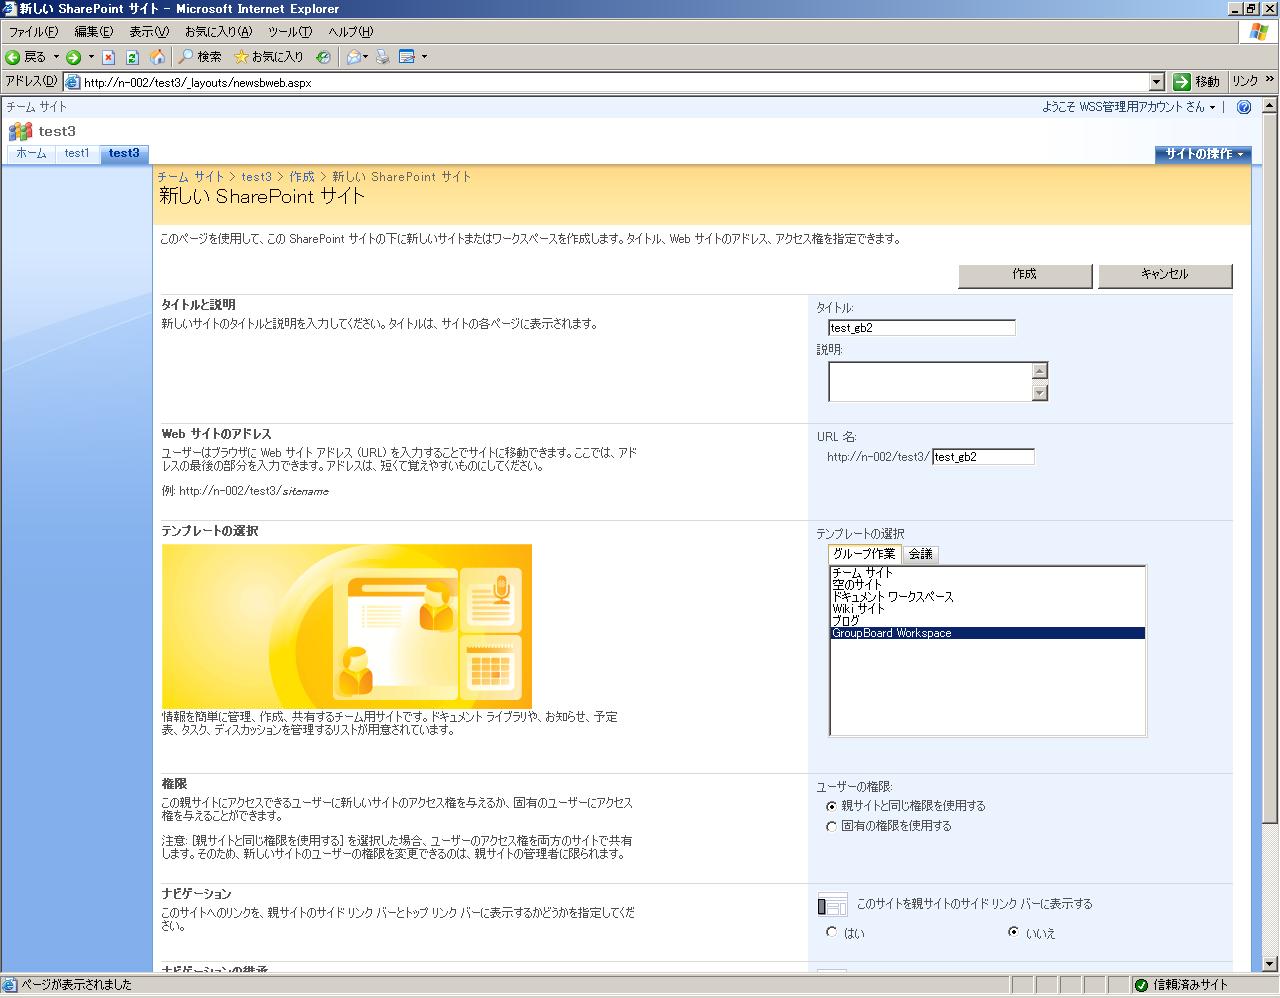Select はい for side link bar display
This screenshot has height=998, width=1280.
pyautogui.click(x=831, y=932)
